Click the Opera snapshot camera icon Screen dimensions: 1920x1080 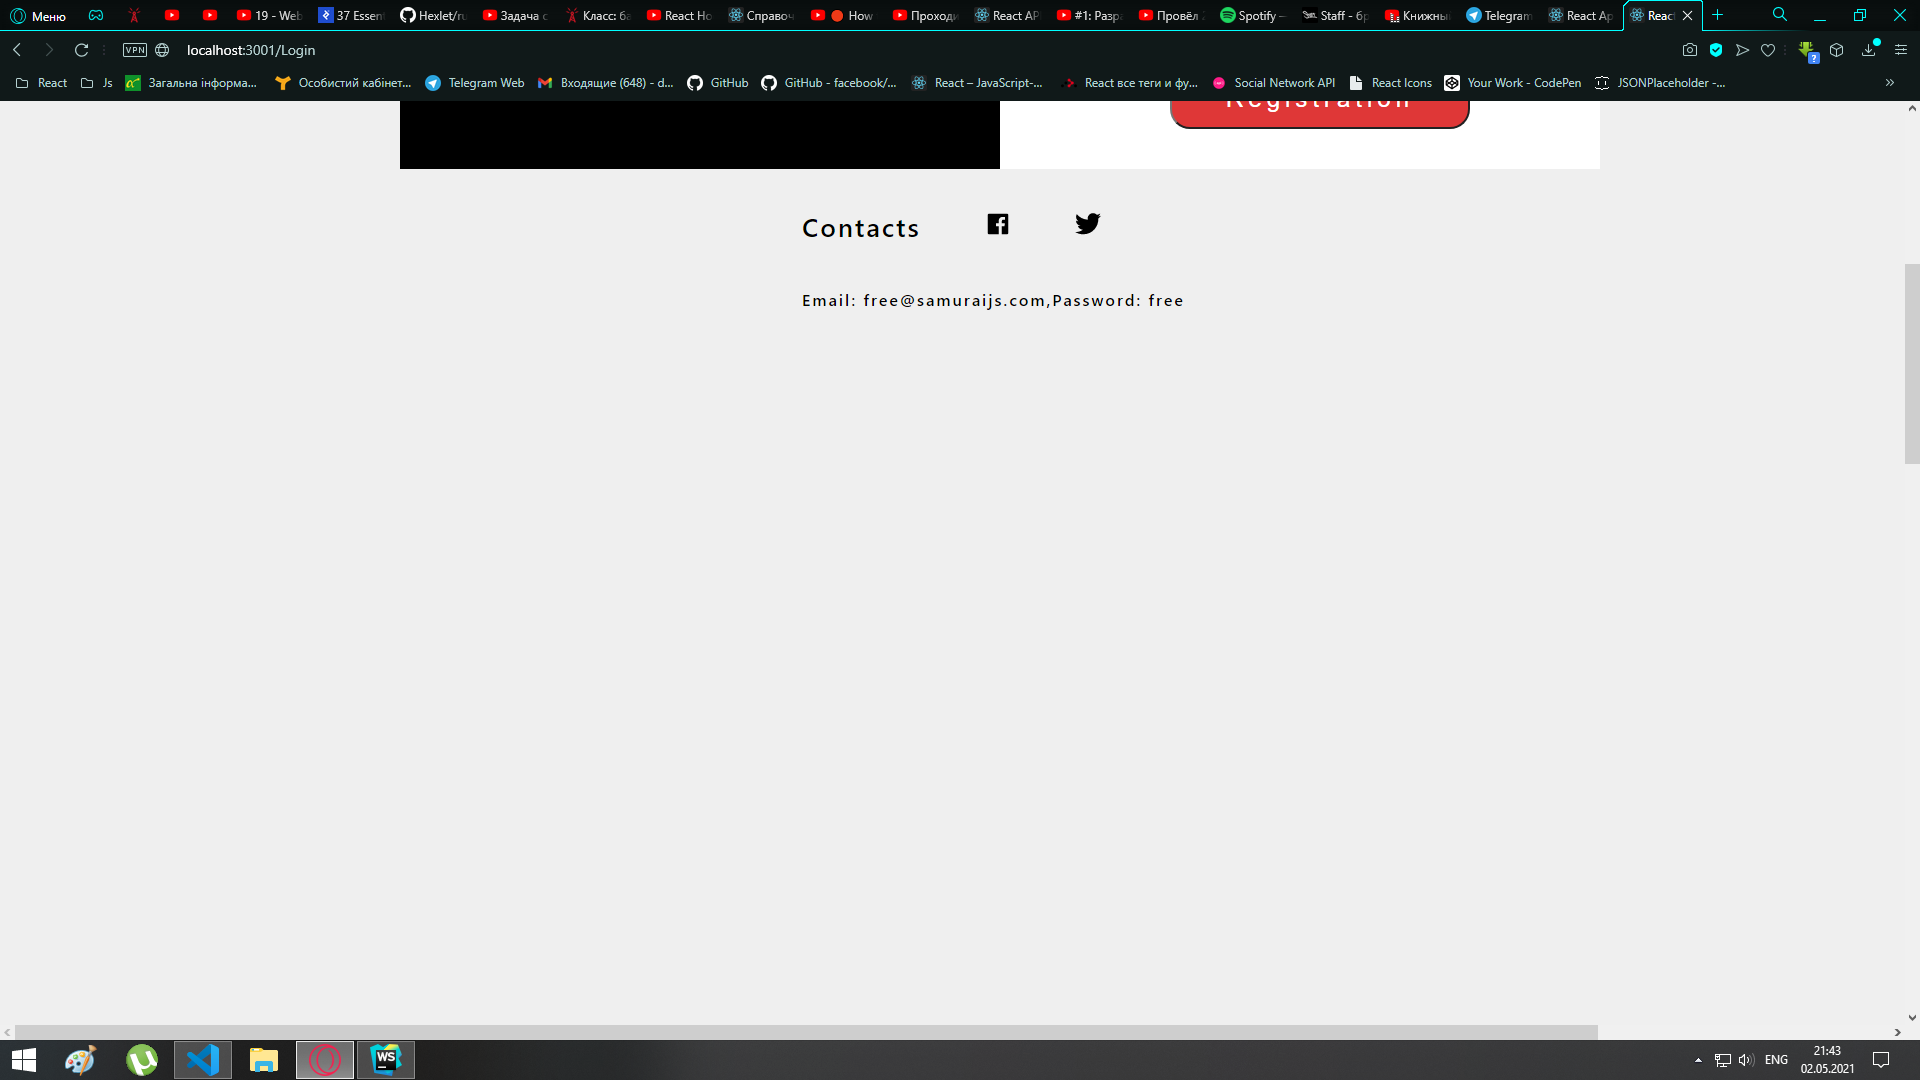[x=1689, y=50]
